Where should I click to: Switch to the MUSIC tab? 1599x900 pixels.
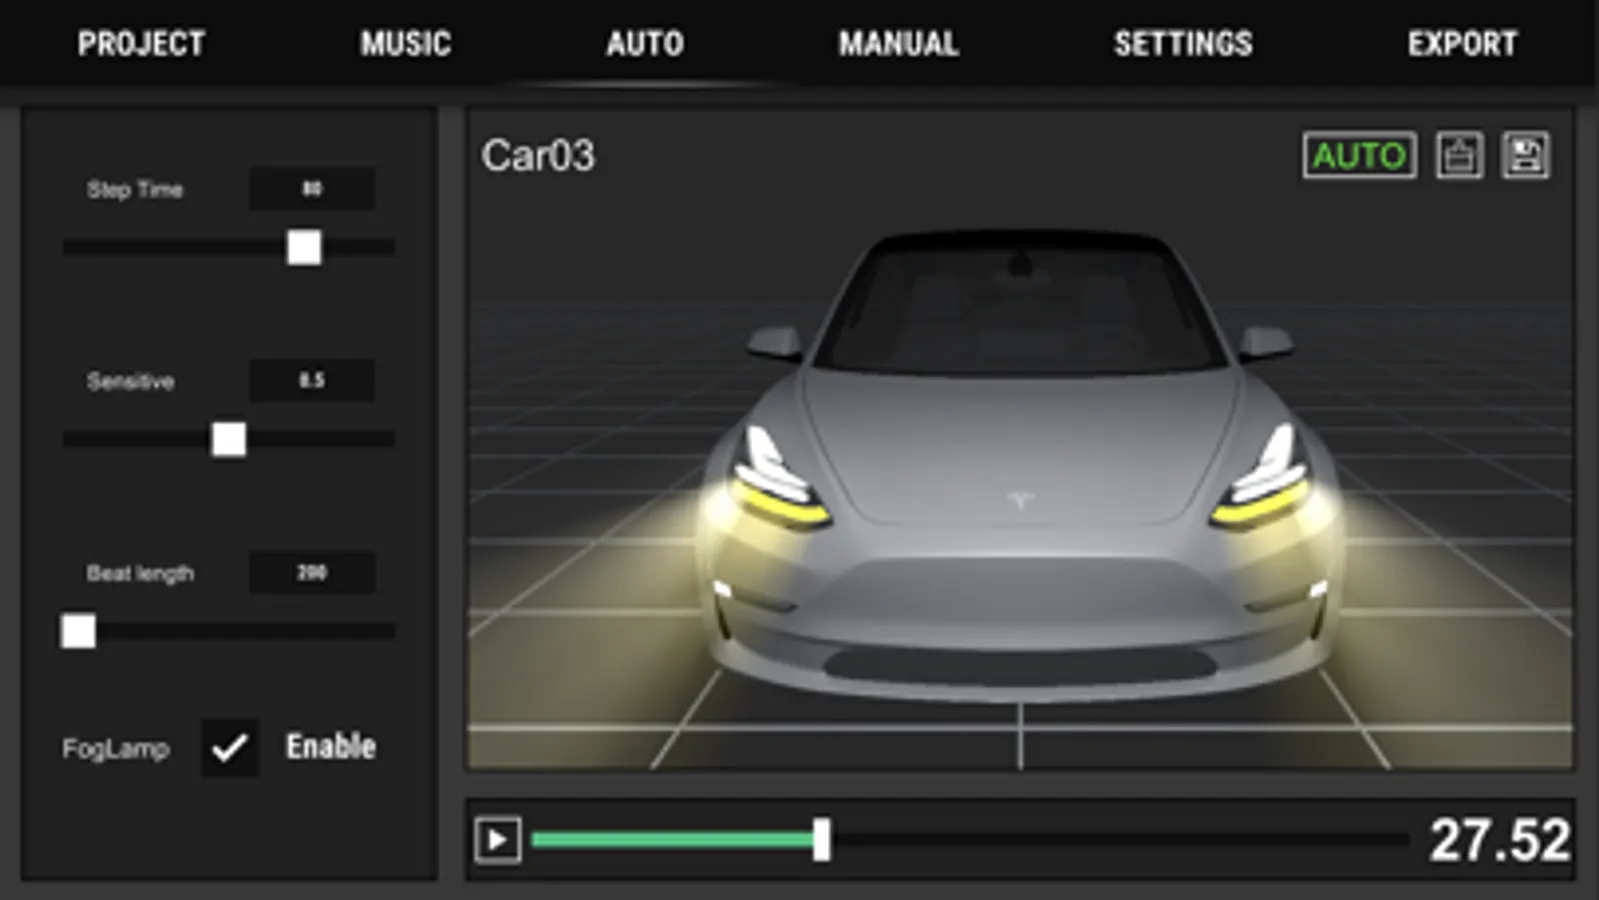pos(405,43)
